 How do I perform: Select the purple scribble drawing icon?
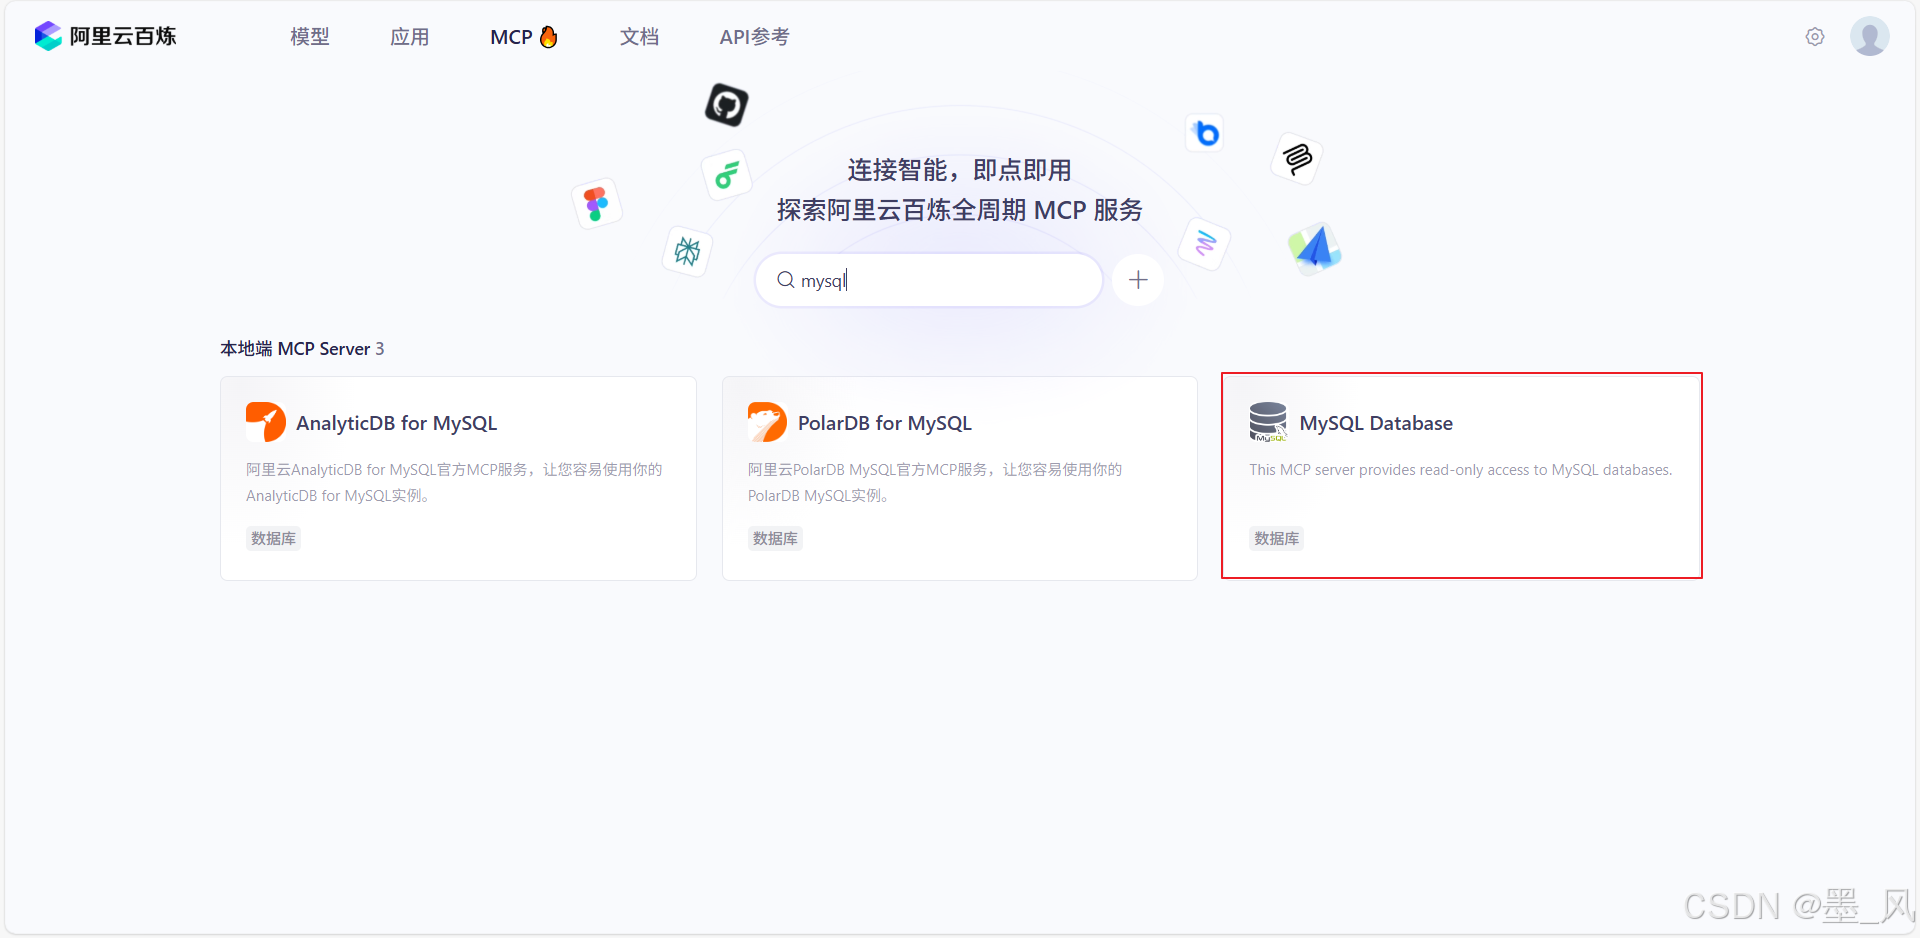1203,244
